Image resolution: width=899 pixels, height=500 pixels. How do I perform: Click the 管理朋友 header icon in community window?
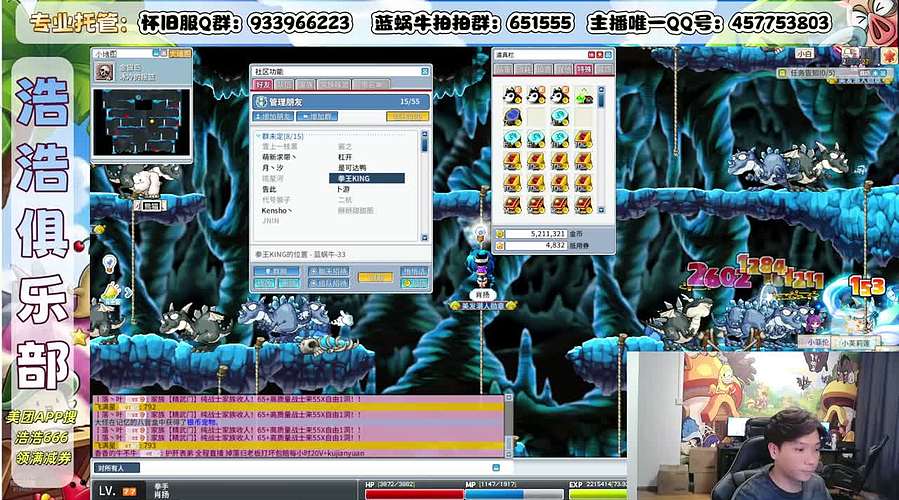[261, 101]
